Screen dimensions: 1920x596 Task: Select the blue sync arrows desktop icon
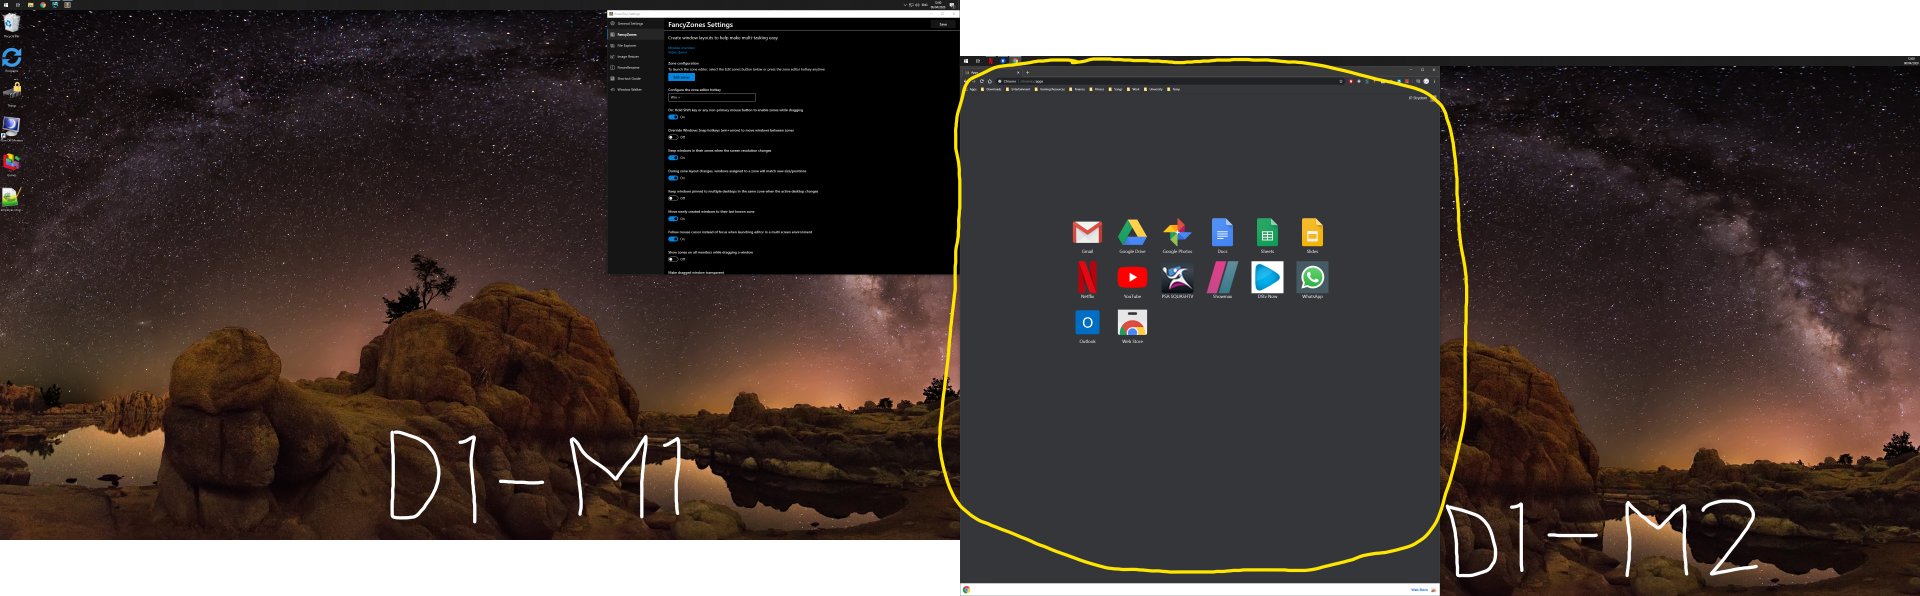11,58
